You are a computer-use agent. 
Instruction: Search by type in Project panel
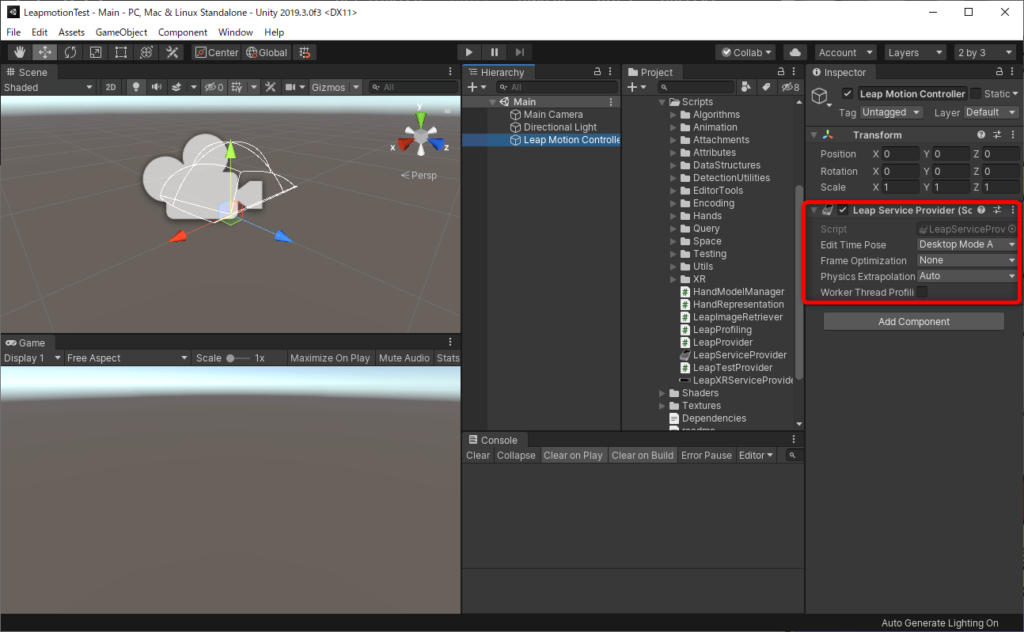745,87
